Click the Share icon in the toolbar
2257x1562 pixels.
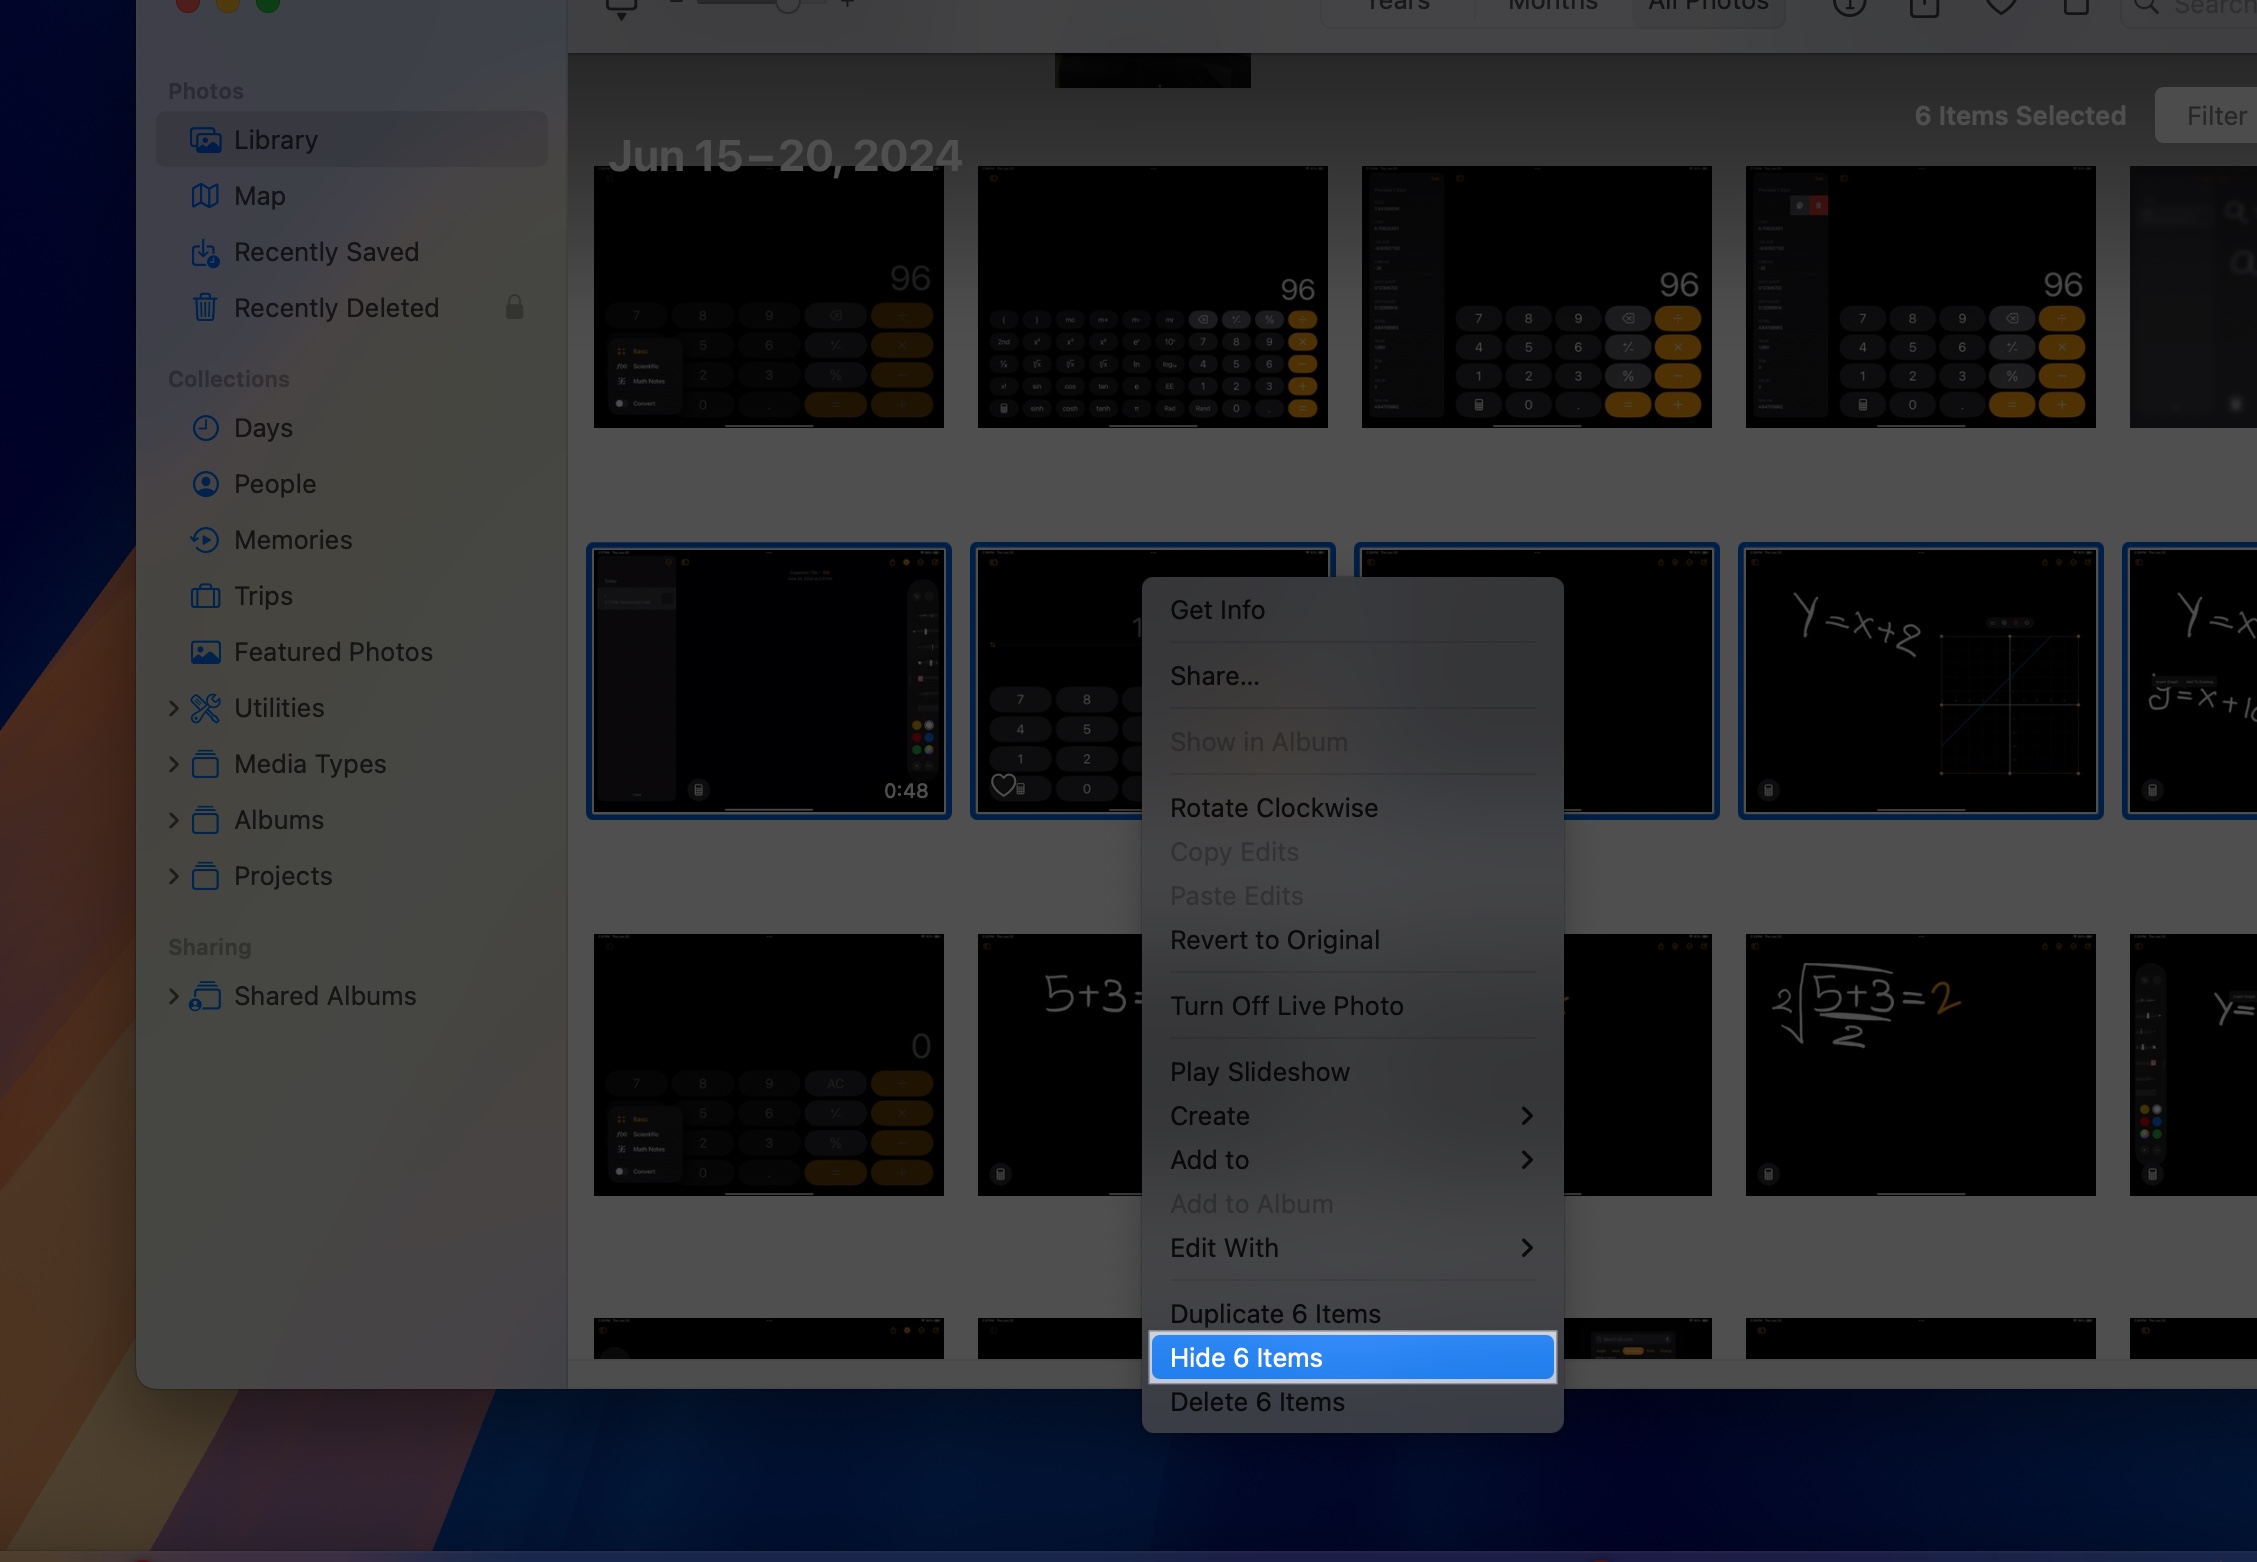(x=1922, y=7)
